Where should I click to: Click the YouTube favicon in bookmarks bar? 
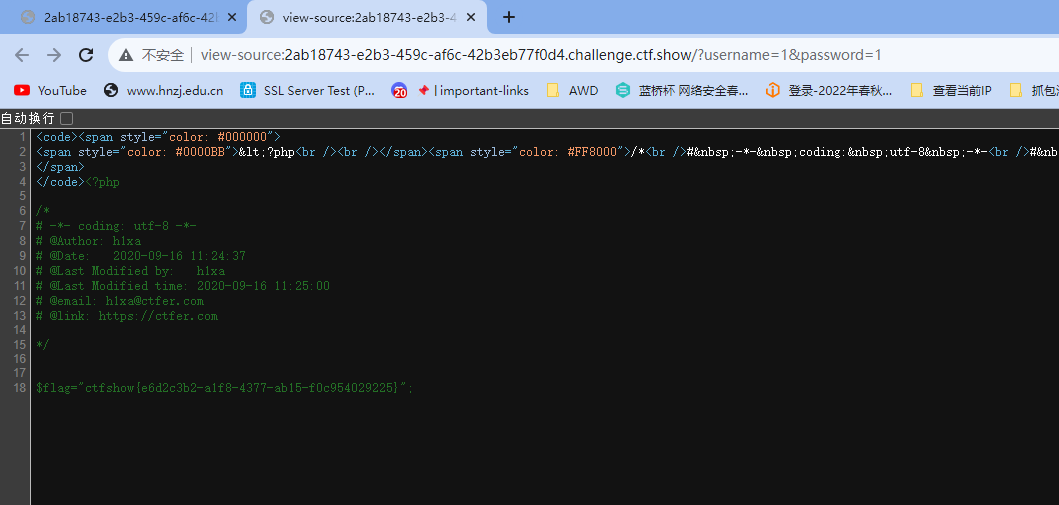coord(22,90)
